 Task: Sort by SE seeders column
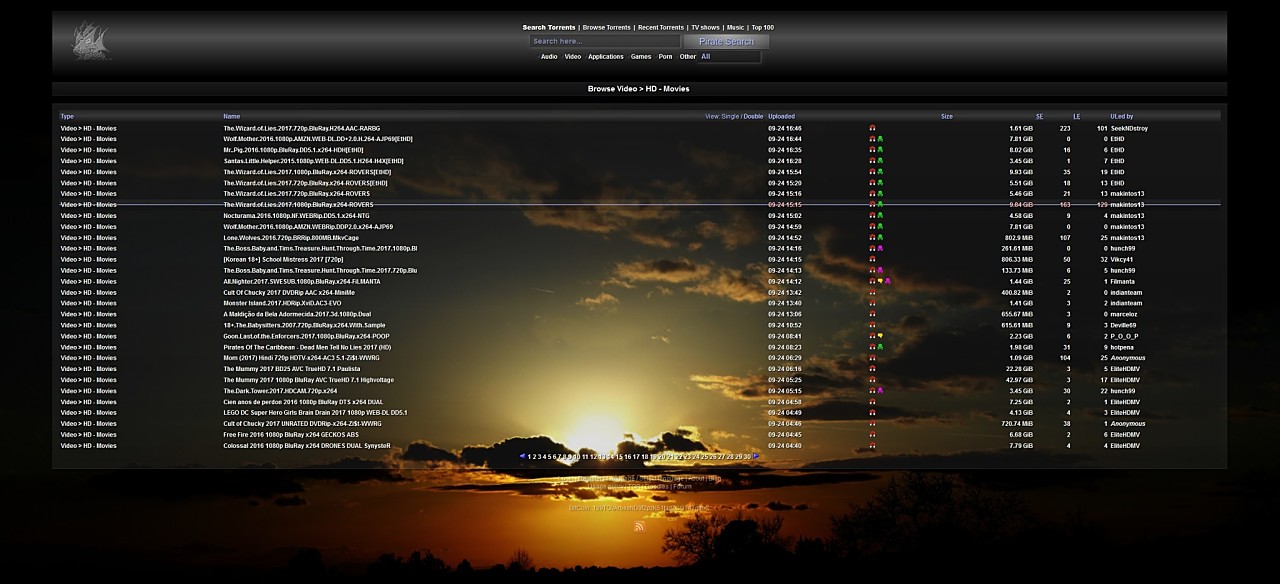pos(1039,117)
